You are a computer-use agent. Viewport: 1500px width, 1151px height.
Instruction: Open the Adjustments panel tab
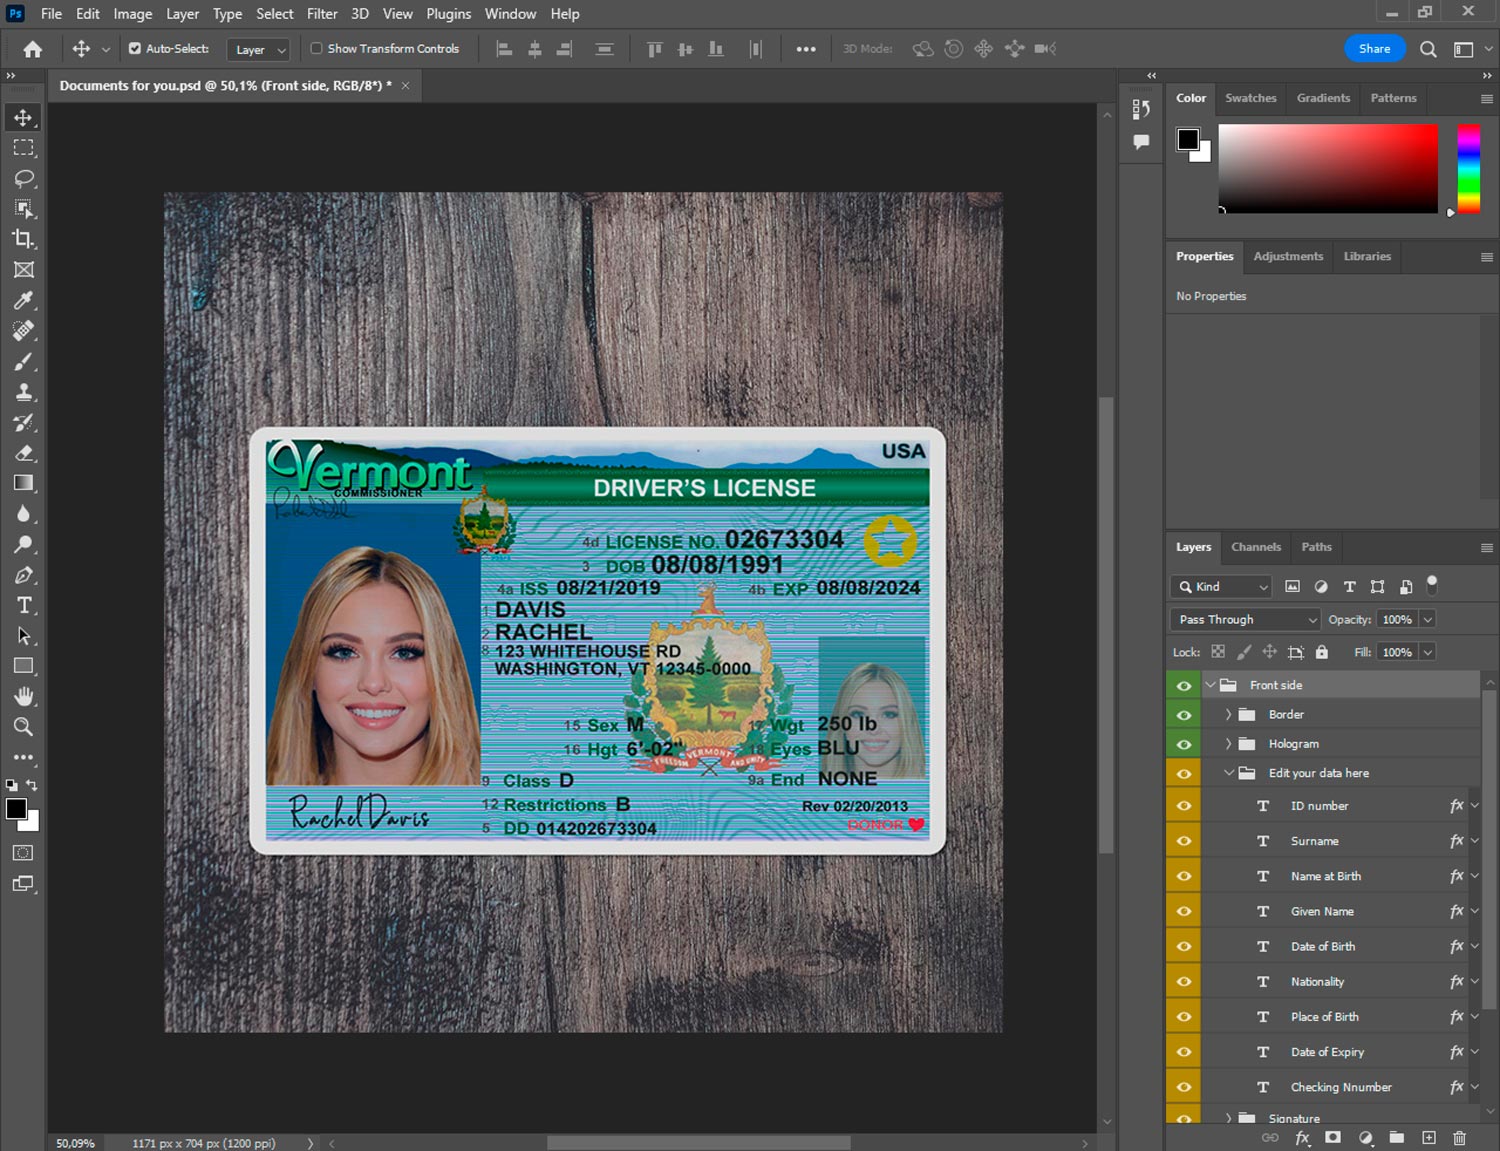coord(1288,256)
